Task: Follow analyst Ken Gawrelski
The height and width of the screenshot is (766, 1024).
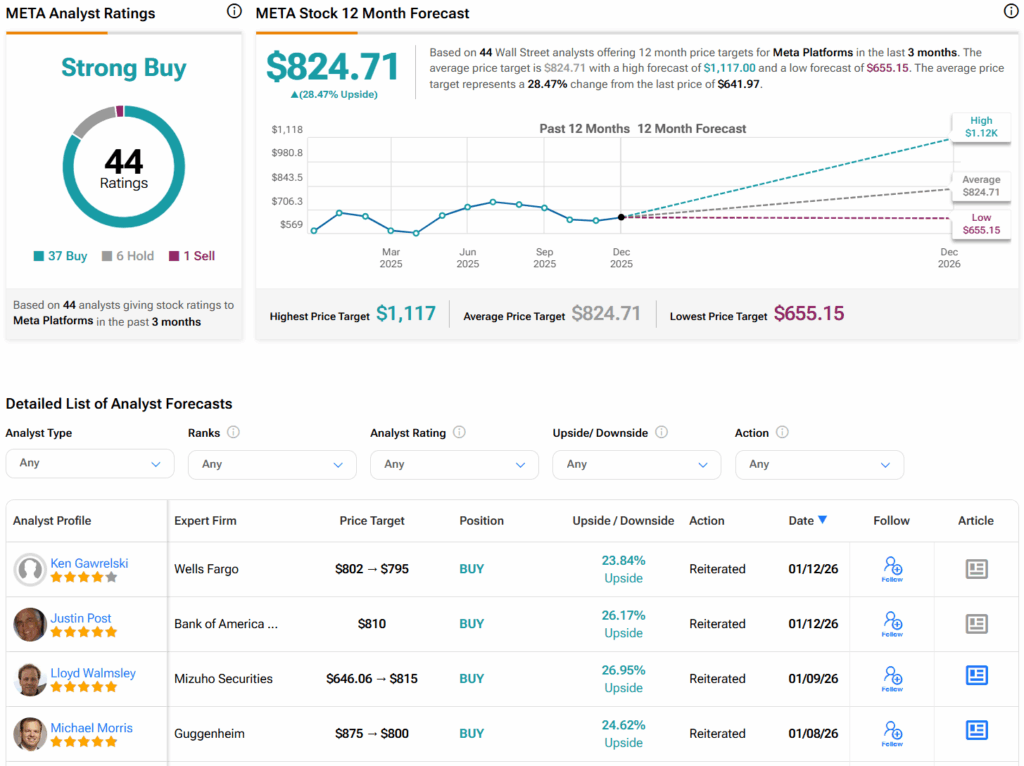Action: click(x=892, y=570)
